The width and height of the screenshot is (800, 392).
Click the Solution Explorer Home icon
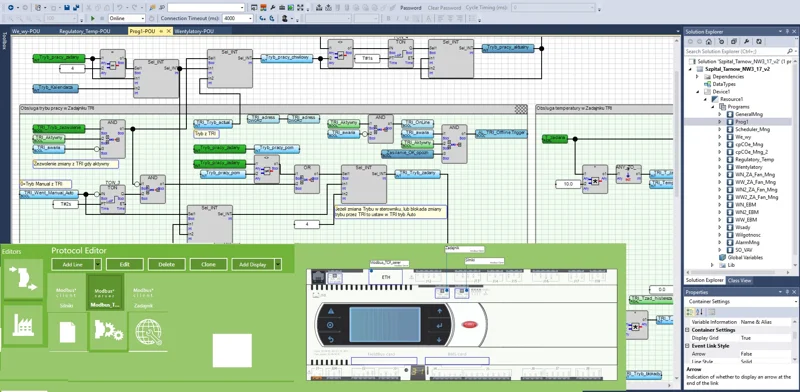[709, 42]
